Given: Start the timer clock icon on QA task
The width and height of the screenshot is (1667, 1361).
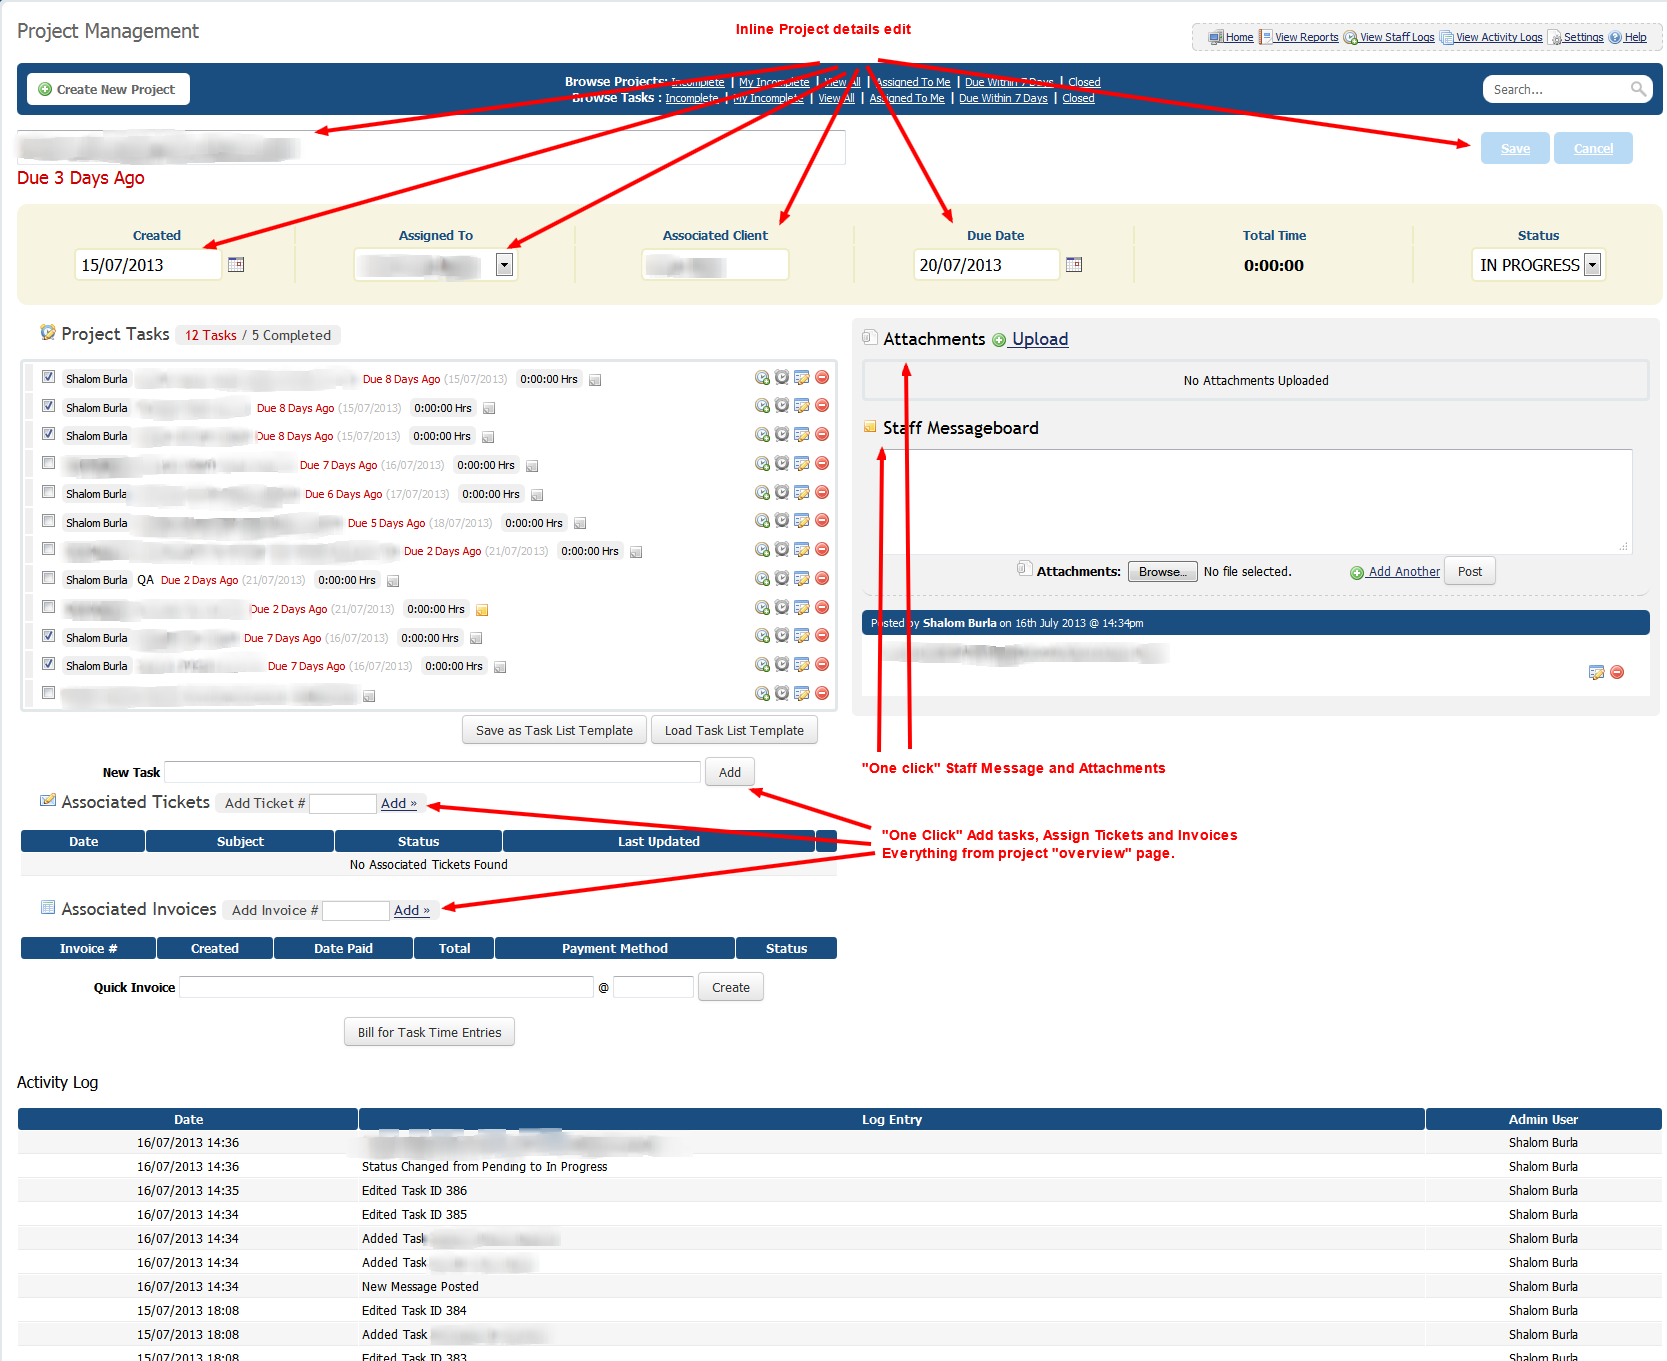Looking at the screenshot, I should pyautogui.click(x=782, y=578).
